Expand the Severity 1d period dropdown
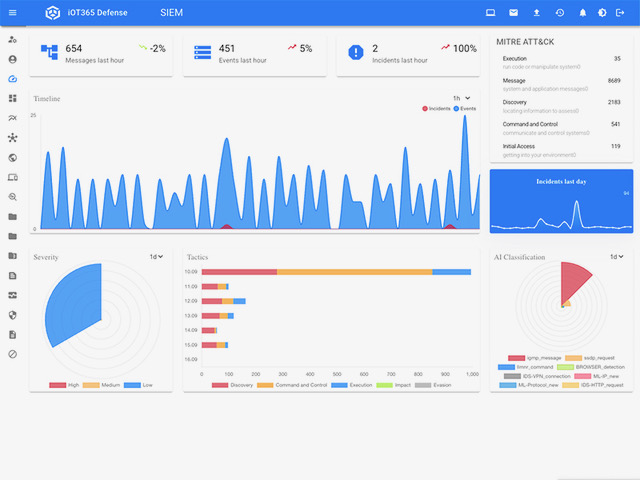The width and height of the screenshot is (640, 480). 156,257
